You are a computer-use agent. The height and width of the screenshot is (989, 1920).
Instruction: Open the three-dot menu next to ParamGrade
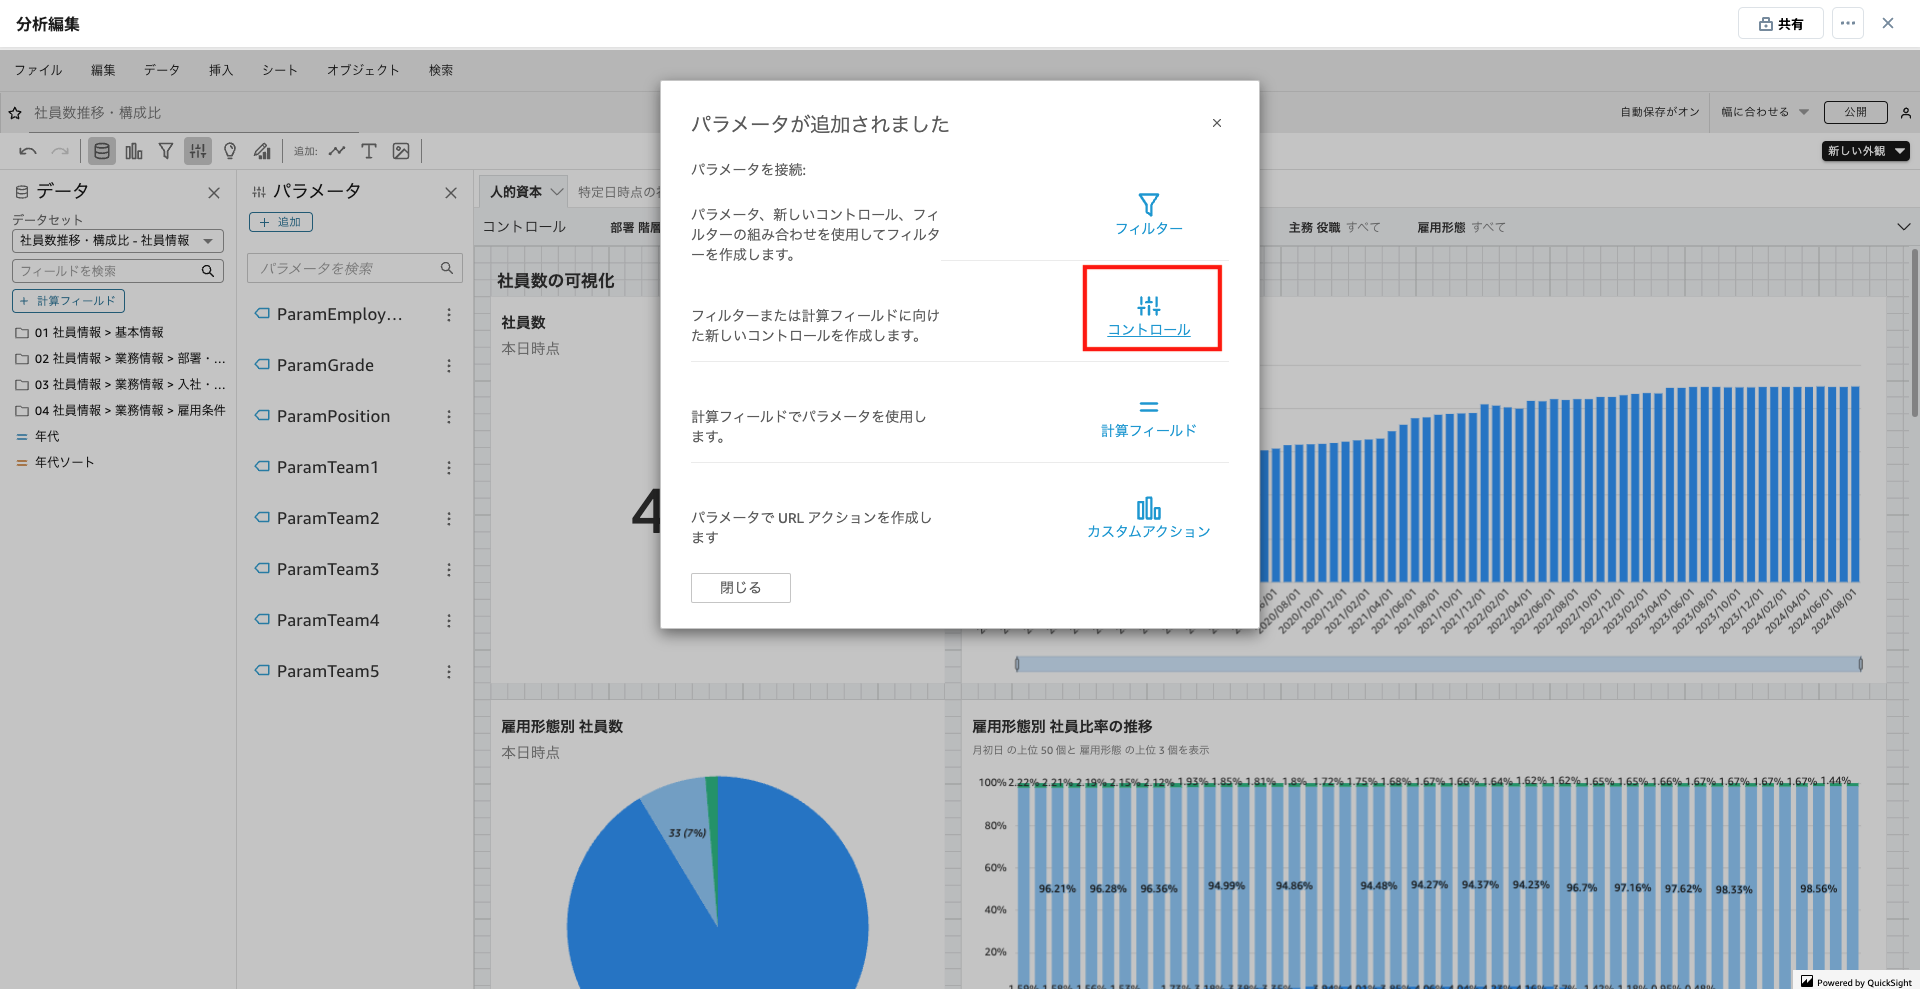coord(449,365)
